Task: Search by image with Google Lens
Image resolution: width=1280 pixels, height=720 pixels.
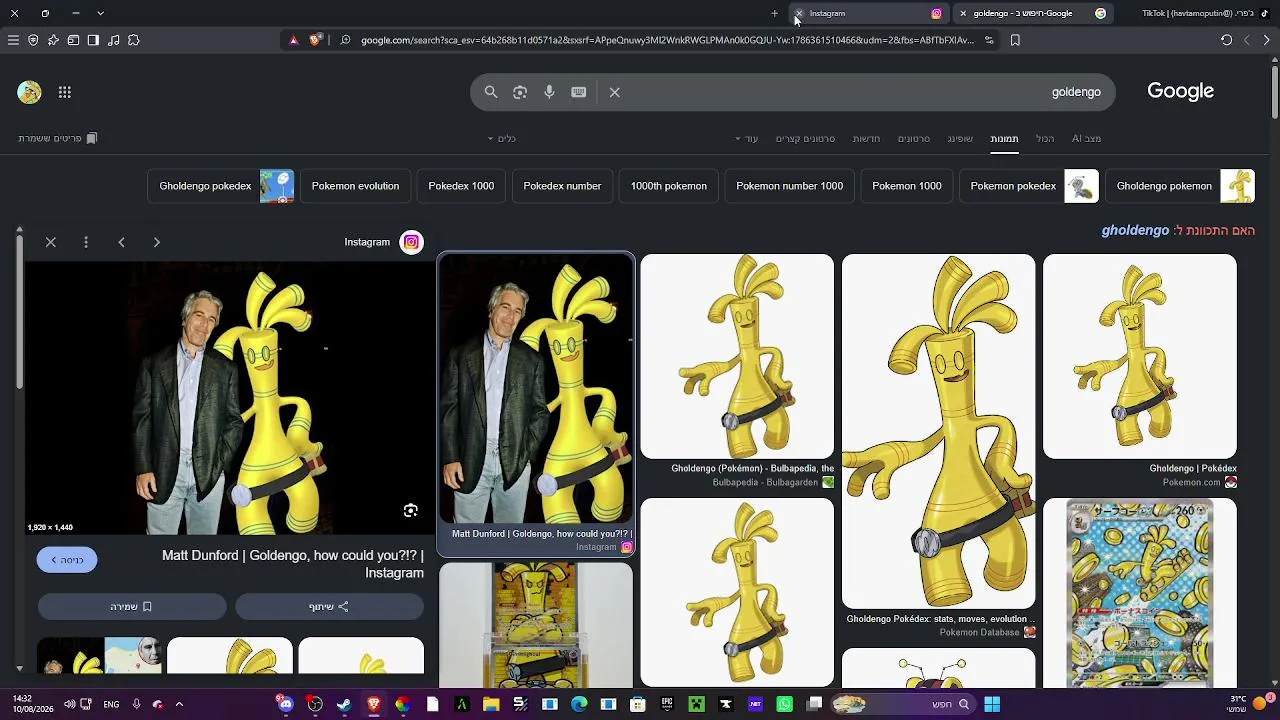Action: [520, 92]
